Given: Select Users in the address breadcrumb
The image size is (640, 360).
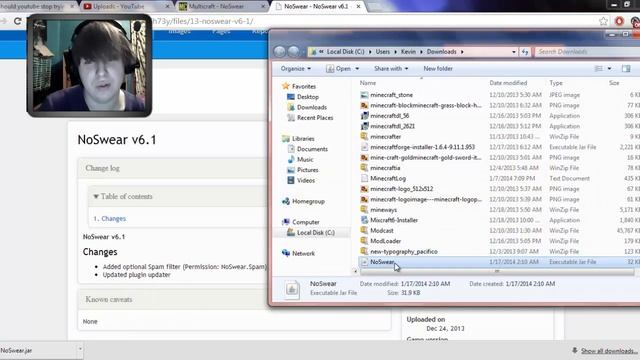Looking at the screenshot, I should (x=382, y=52).
